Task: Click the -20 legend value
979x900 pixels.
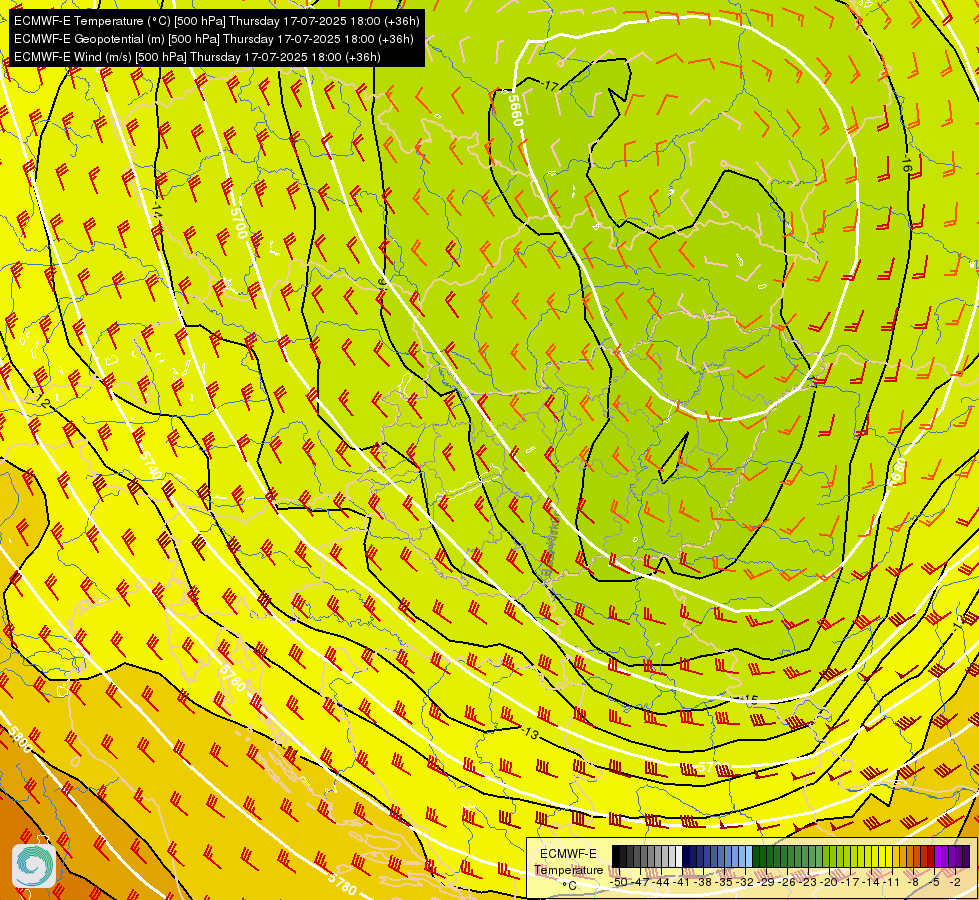Action: pos(829,882)
